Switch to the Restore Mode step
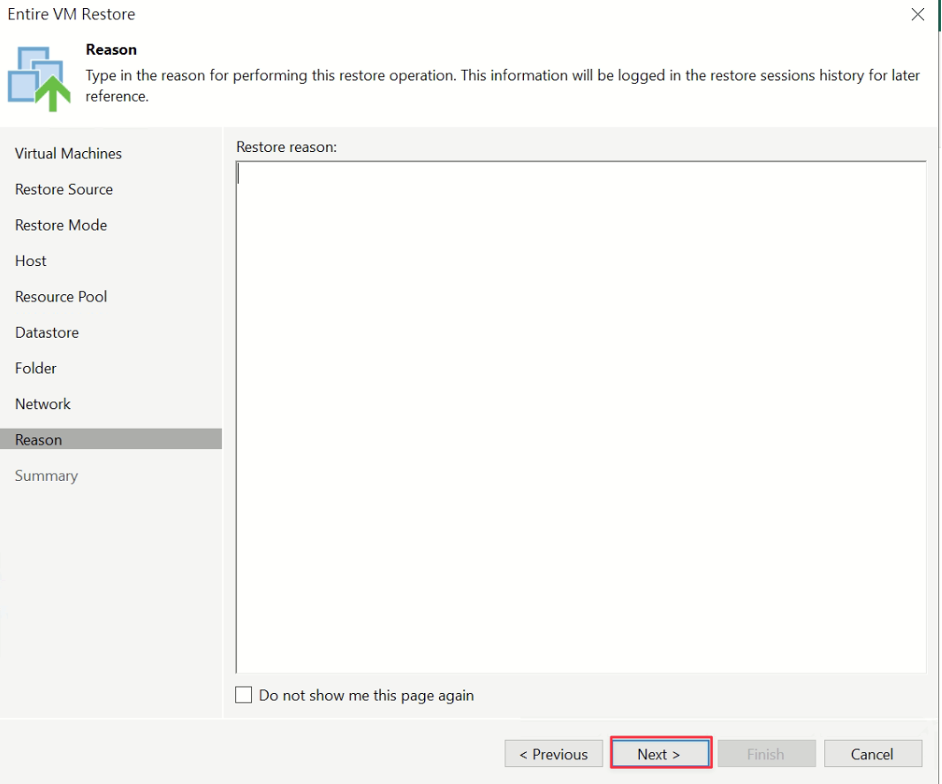 [61, 225]
